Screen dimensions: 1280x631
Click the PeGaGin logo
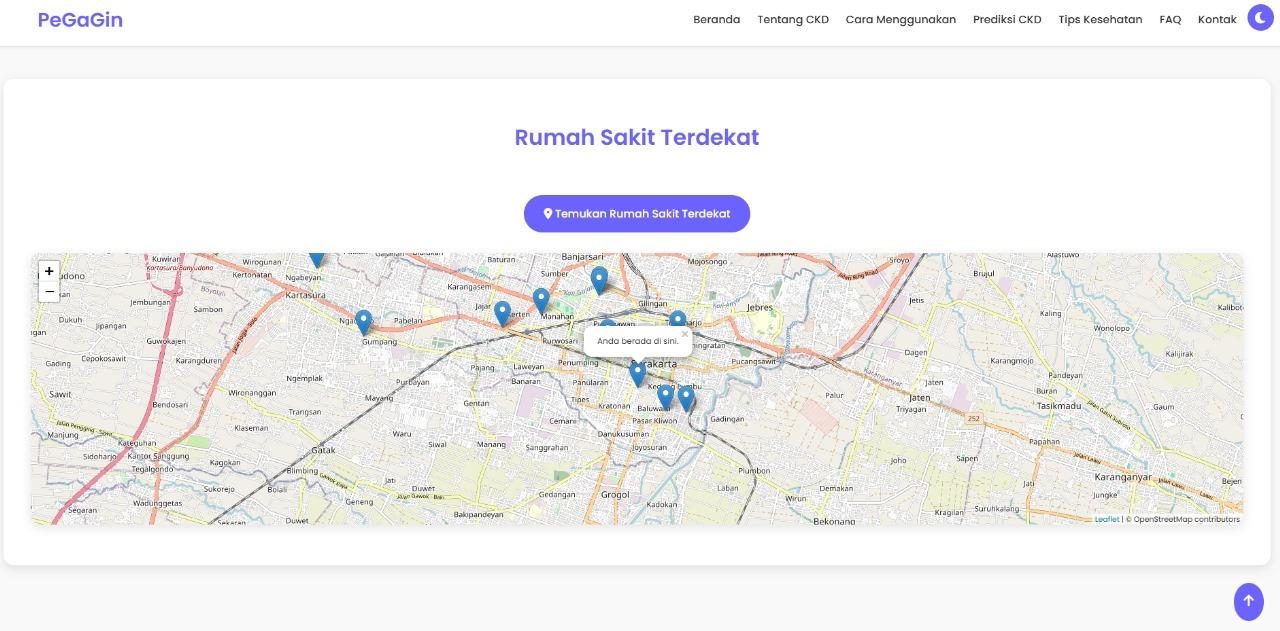pyautogui.click(x=80, y=19)
